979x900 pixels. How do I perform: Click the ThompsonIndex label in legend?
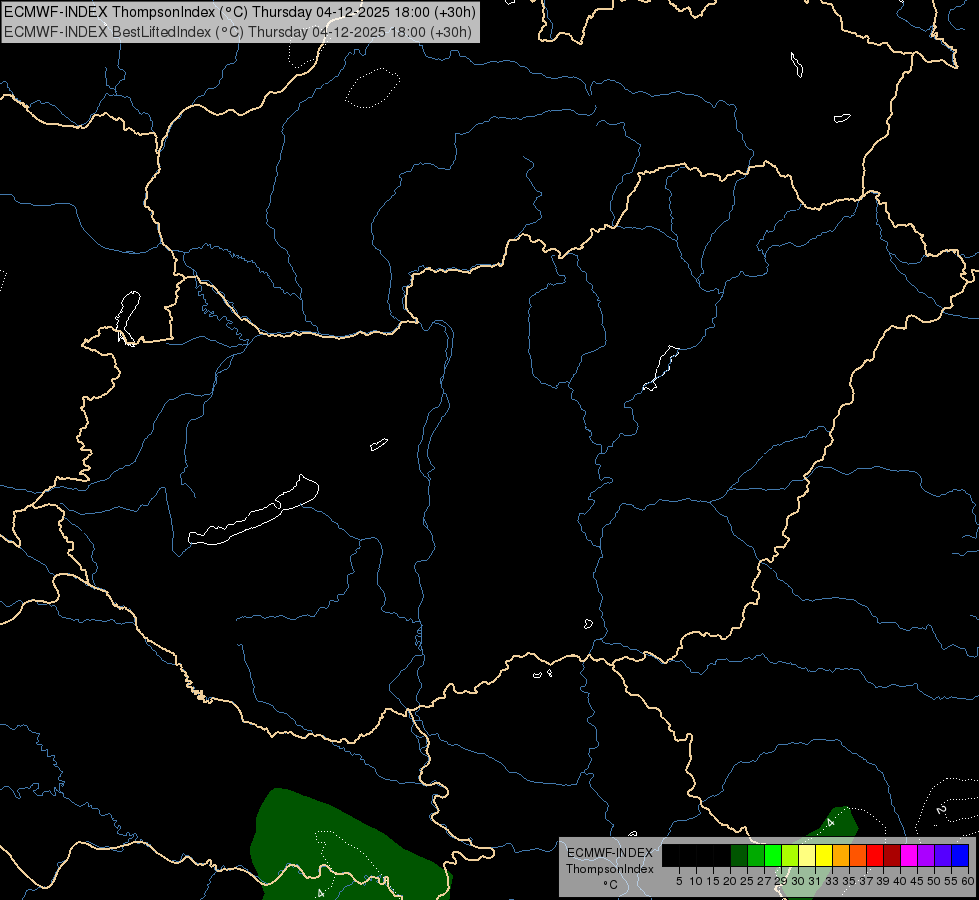(x=609, y=869)
